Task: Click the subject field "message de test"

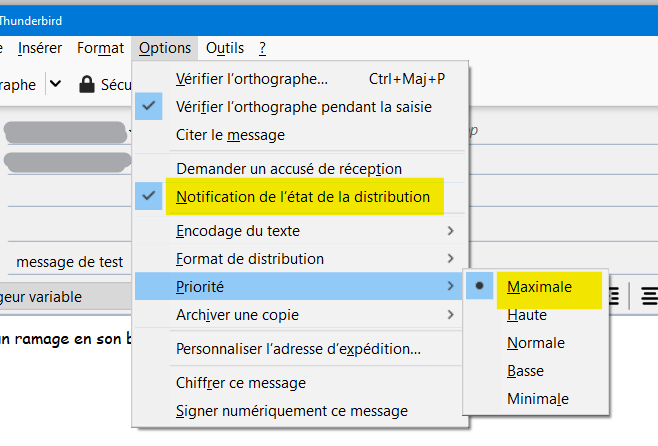Action: point(70,262)
